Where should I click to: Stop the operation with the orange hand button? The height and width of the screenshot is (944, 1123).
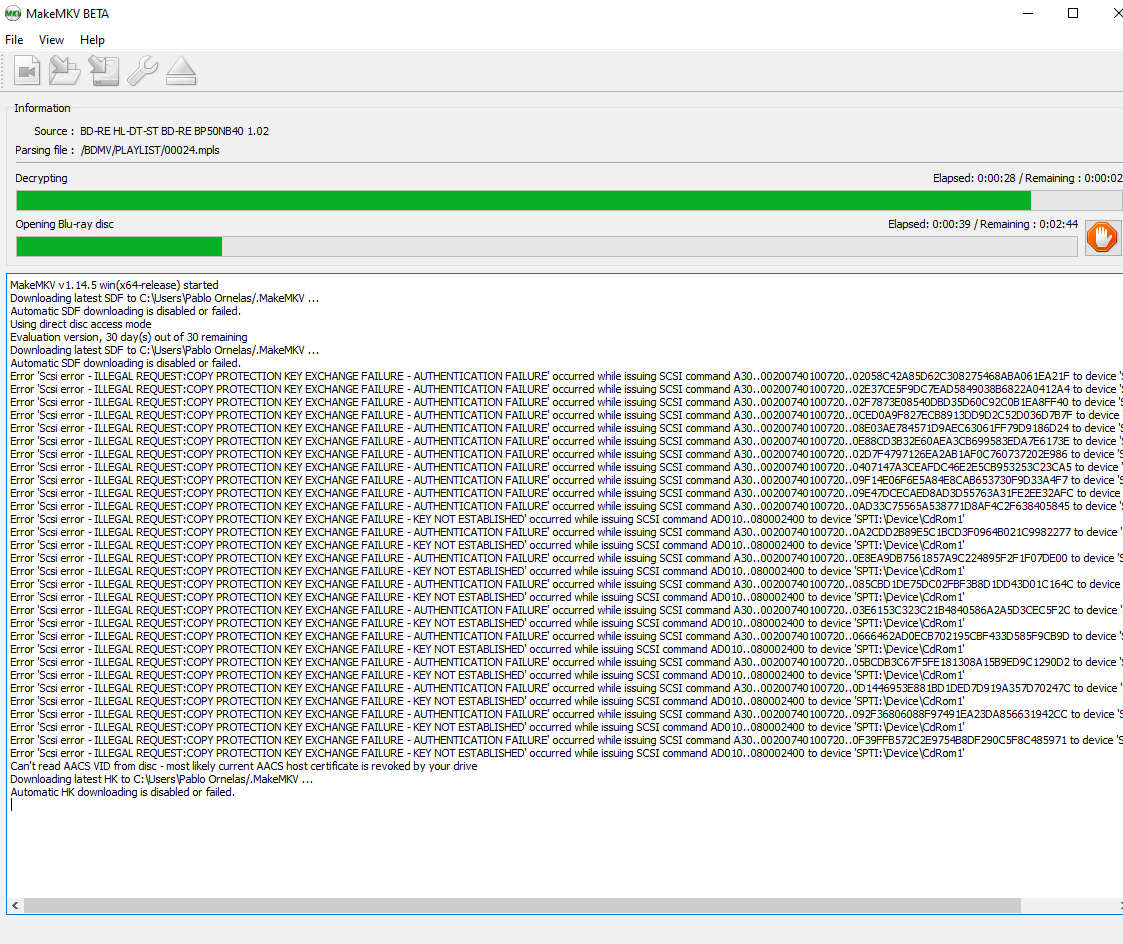click(1102, 237)
